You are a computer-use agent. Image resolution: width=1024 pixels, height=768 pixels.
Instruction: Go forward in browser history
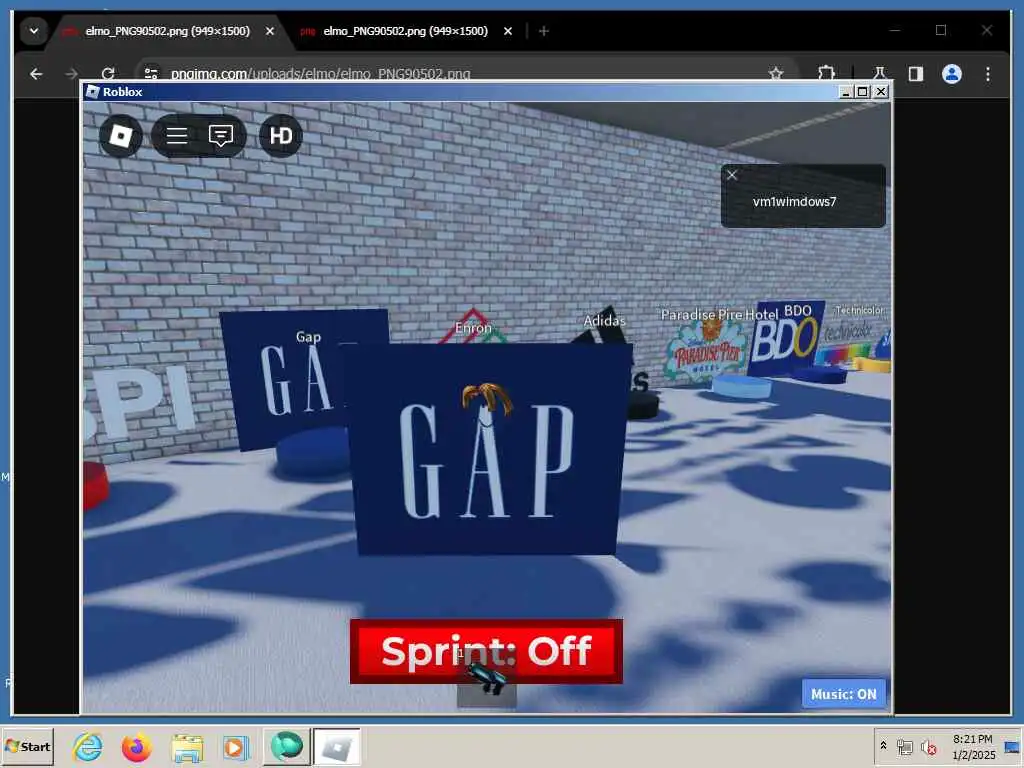click(x=72, y=74)
